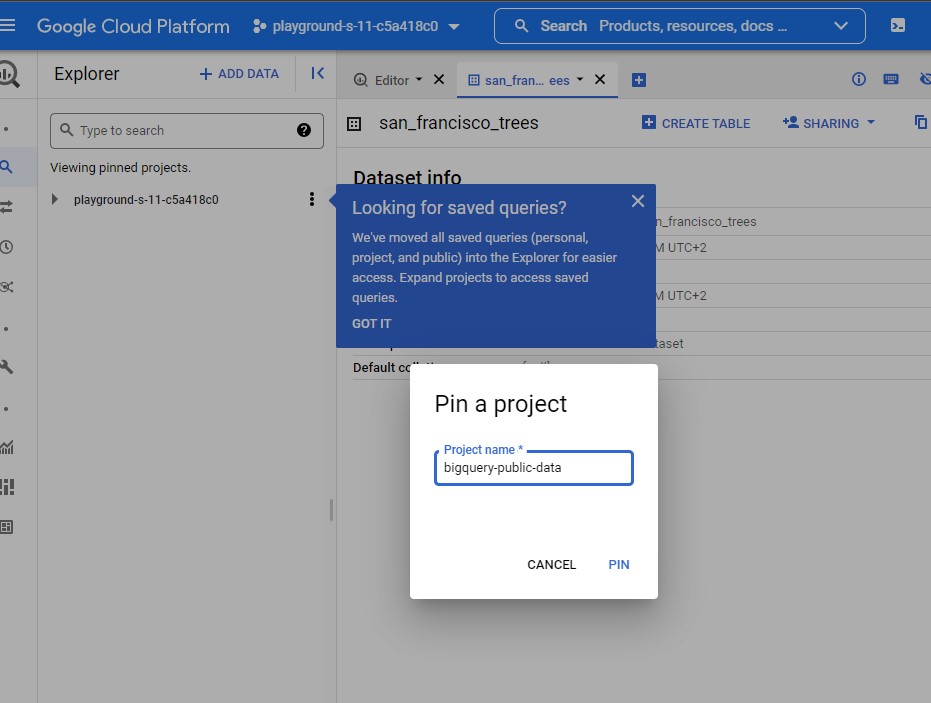Click the Dataset info heading
Viewport: 931px width, 703px height.
[407, 178]
